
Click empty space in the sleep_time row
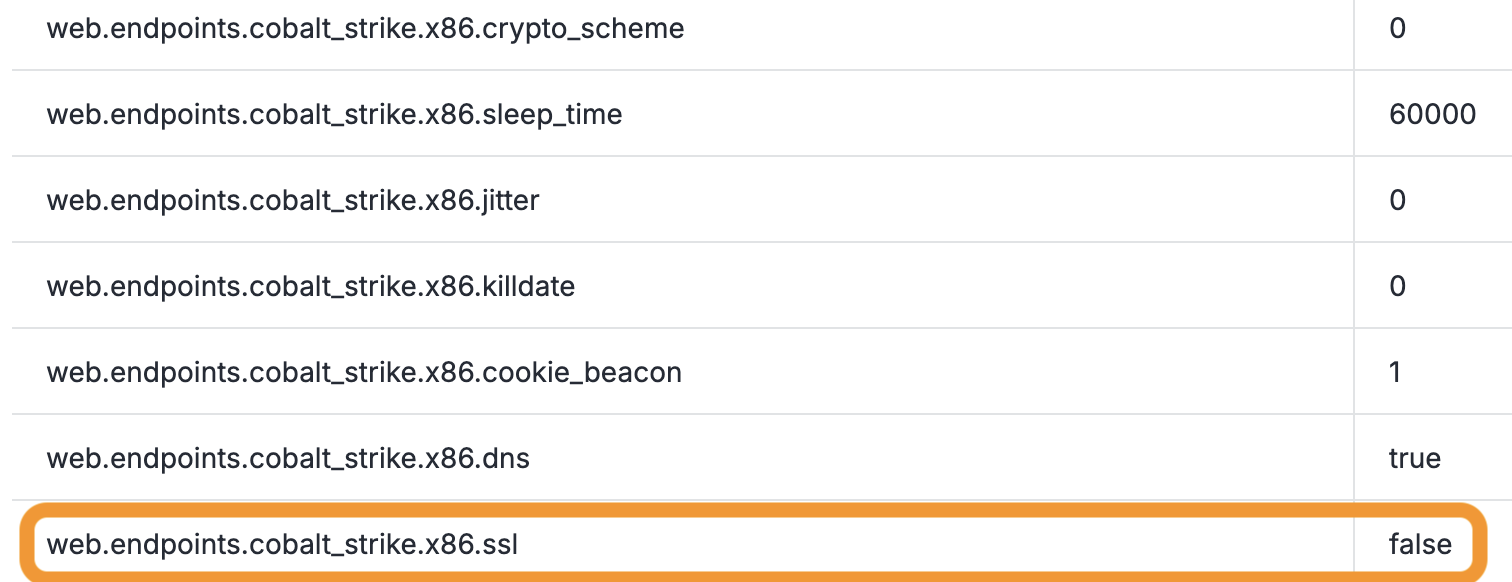coord(980,115)
